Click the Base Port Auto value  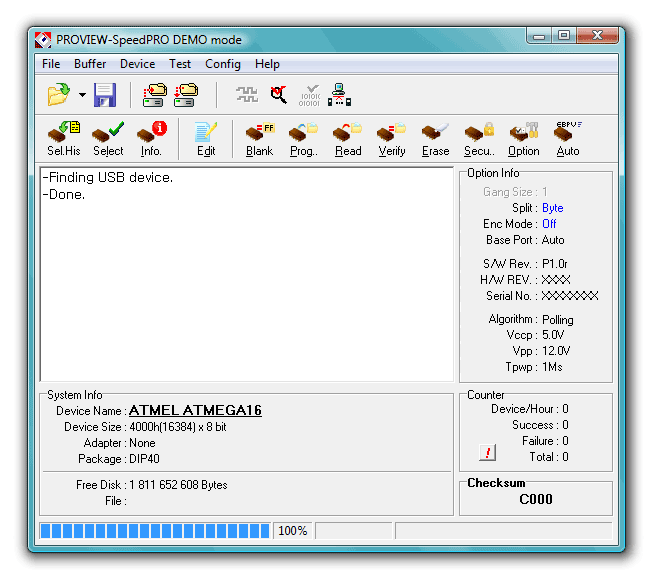click(553, 240)
